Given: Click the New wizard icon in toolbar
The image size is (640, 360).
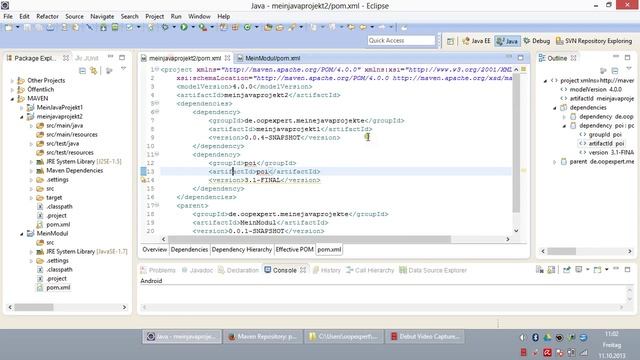Looking at the screenshot, I should click(9, 27).
